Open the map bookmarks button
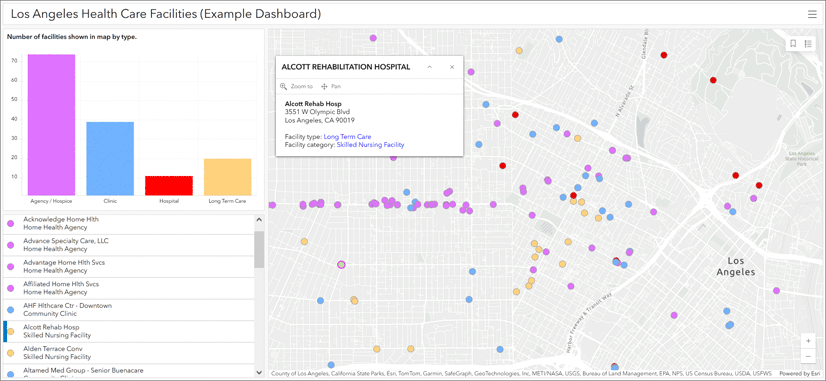This screenshot has height=381, width=826. [793, 44]
